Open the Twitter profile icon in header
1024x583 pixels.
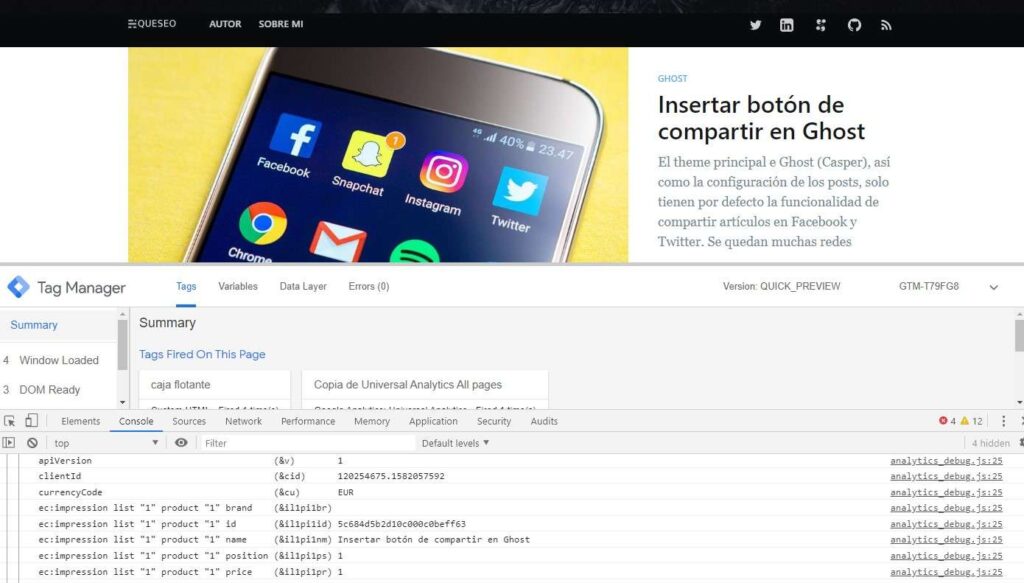point(756,25)
